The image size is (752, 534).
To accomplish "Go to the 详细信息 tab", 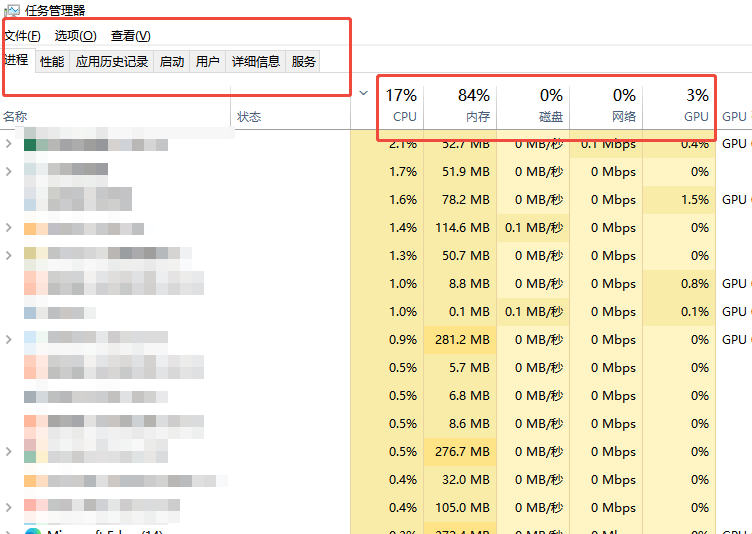I will [x=256, y=62].
